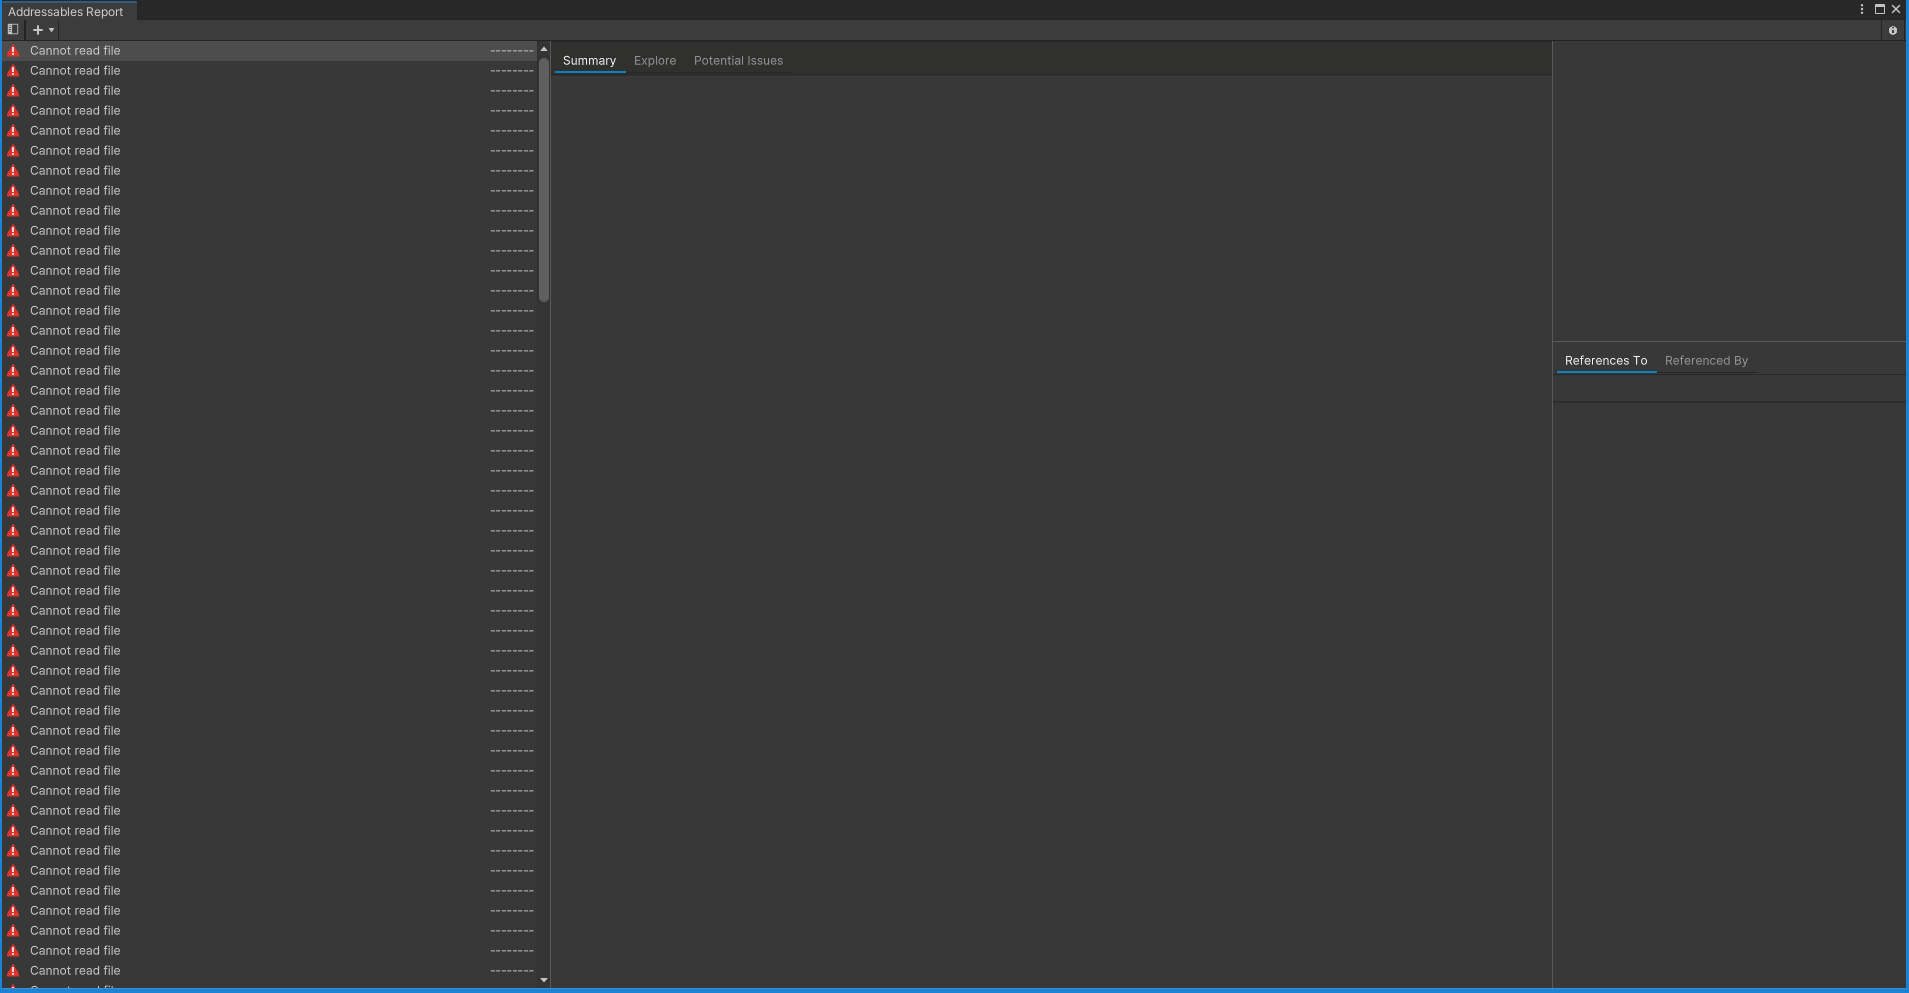1909x993 pixels.
Task: Select the last visible Cannot read file entry
Action: [75, 970]
